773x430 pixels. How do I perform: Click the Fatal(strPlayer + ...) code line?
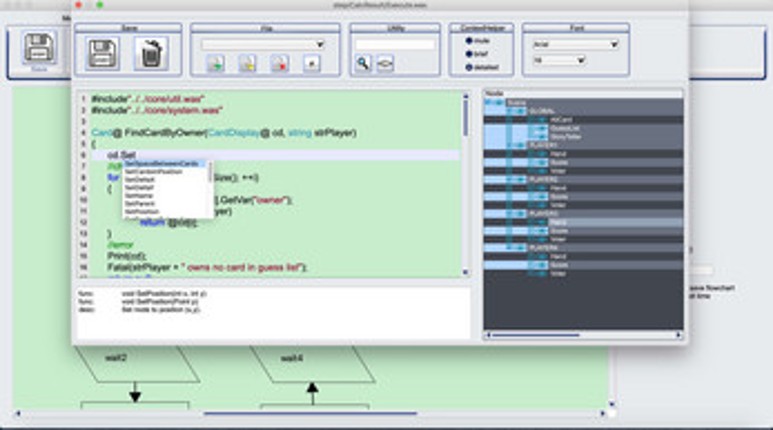207,267
